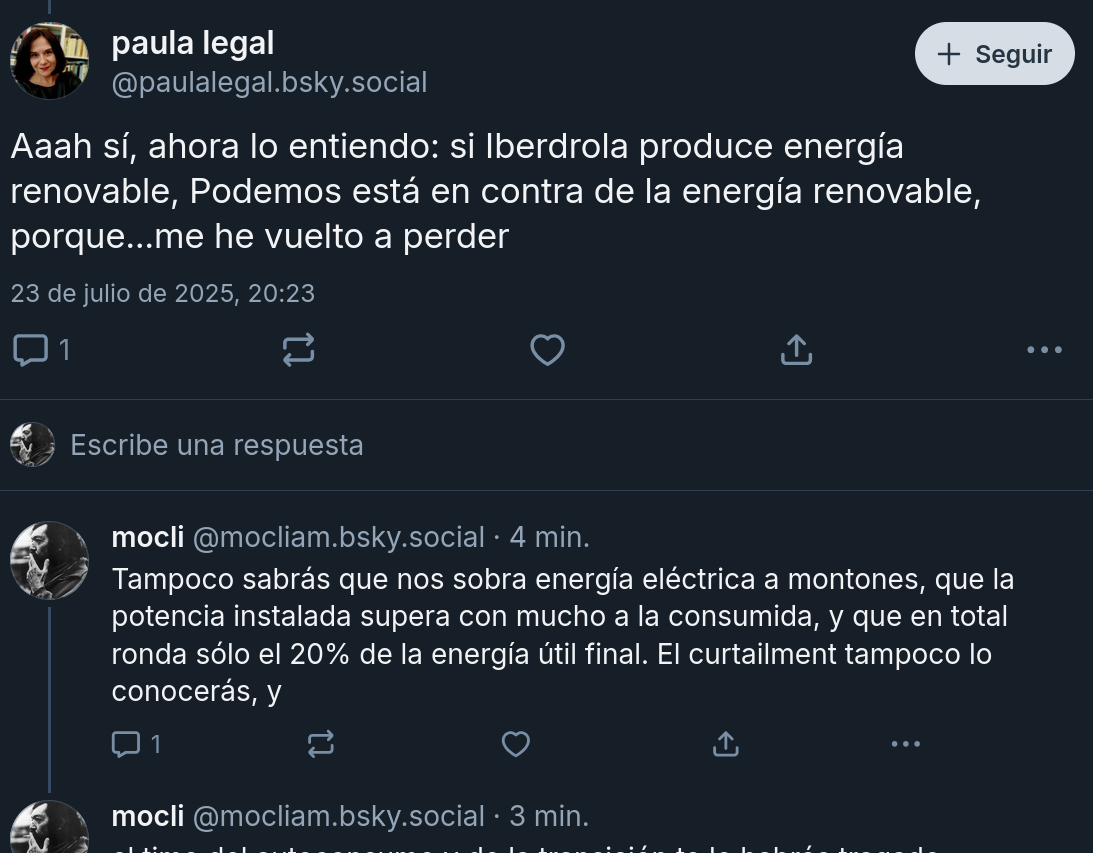Click the post timestamp 23 de julio de 2025

[x=163, y=293]
